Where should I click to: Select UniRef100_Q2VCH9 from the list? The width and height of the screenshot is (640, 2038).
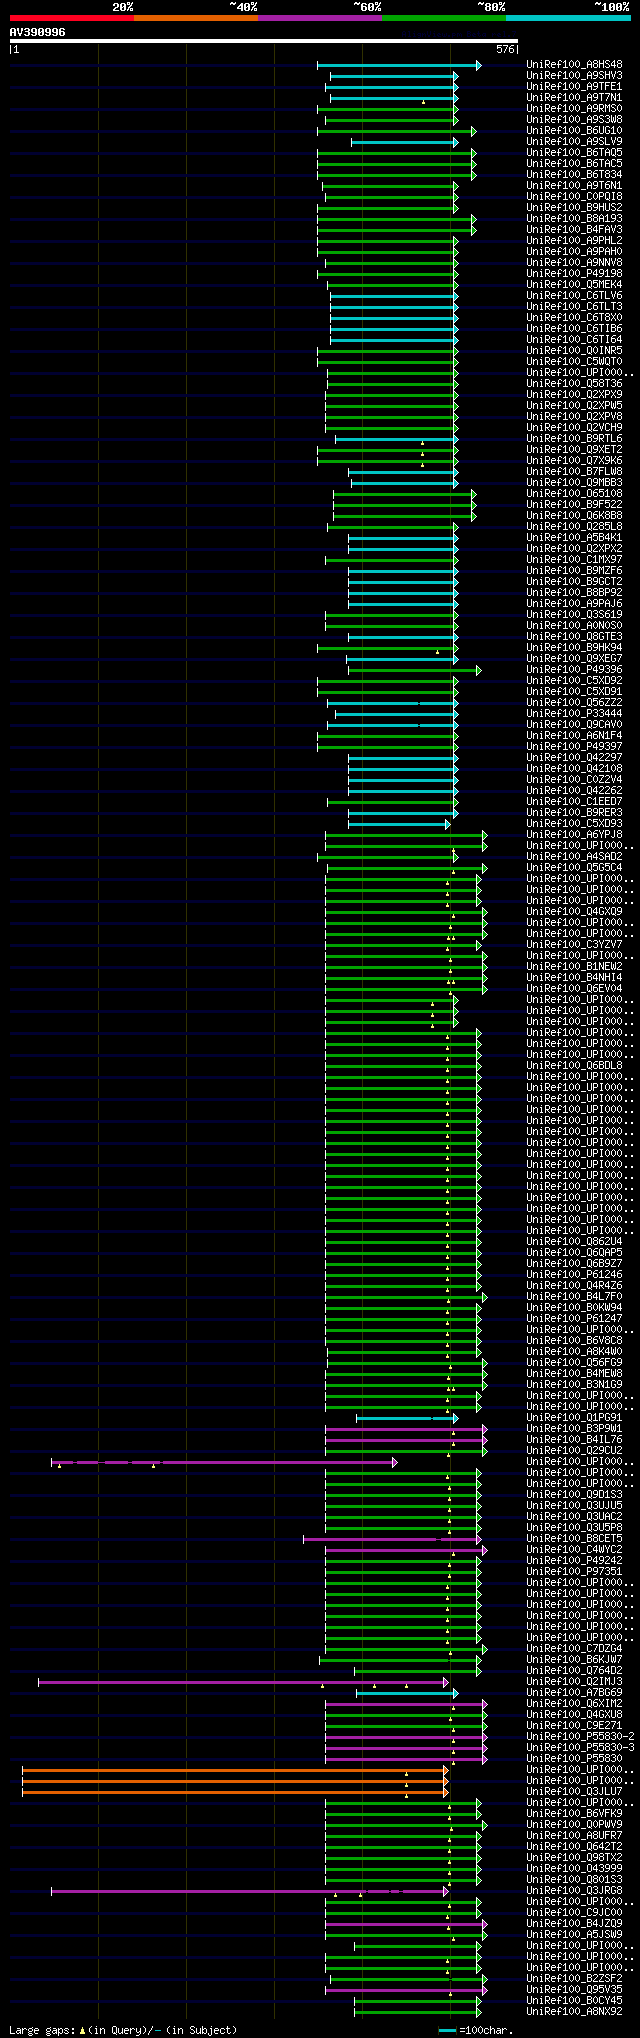pos(575,428)
